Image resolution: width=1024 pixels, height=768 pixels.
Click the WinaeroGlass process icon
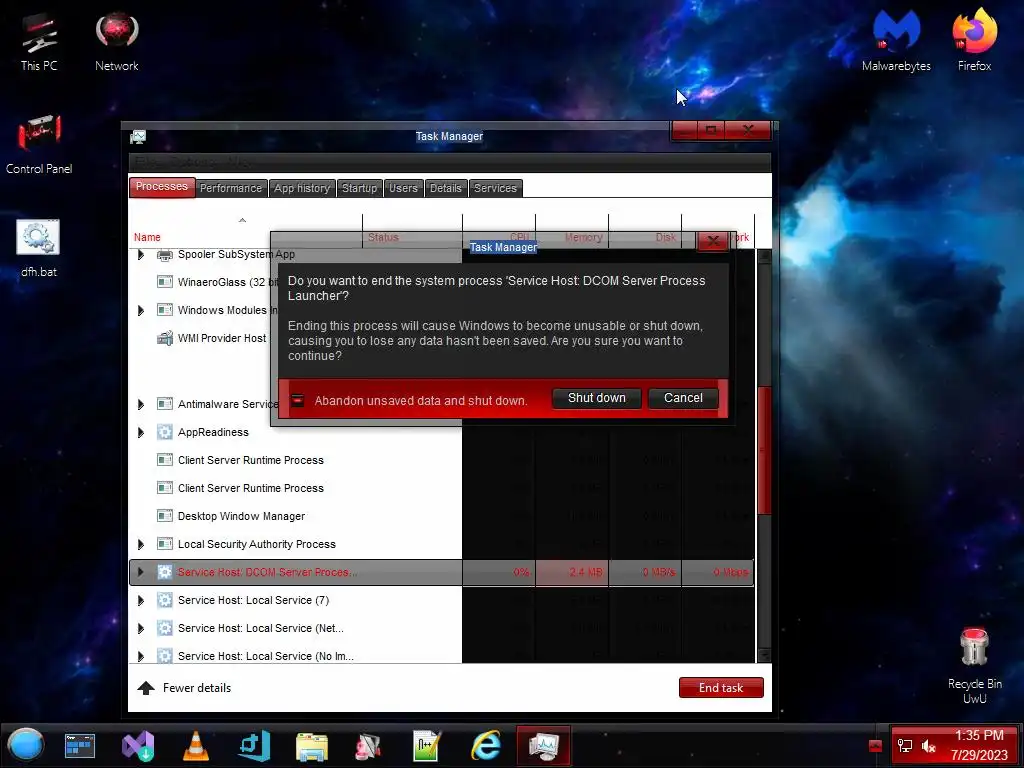[x=165, y=282]
